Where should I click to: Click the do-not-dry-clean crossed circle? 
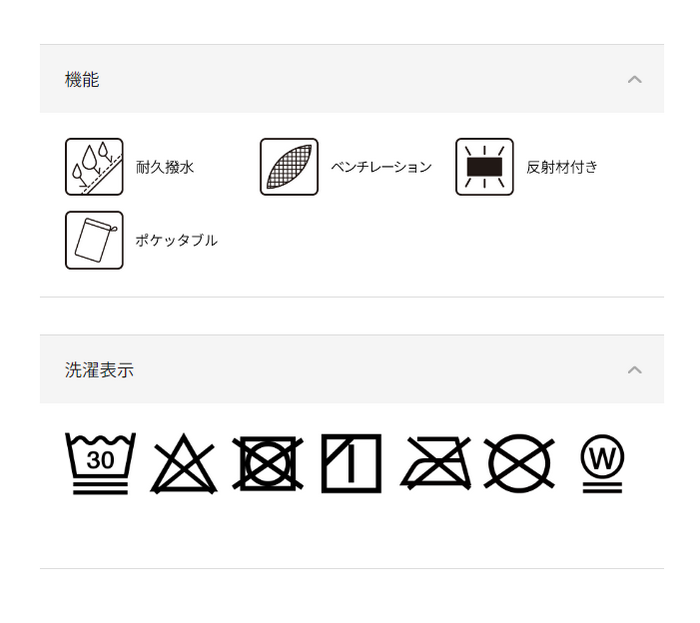tap(519, 463)
